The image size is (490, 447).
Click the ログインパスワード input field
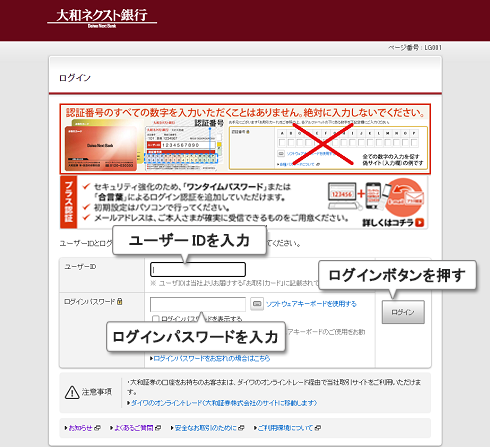point(198,304)
